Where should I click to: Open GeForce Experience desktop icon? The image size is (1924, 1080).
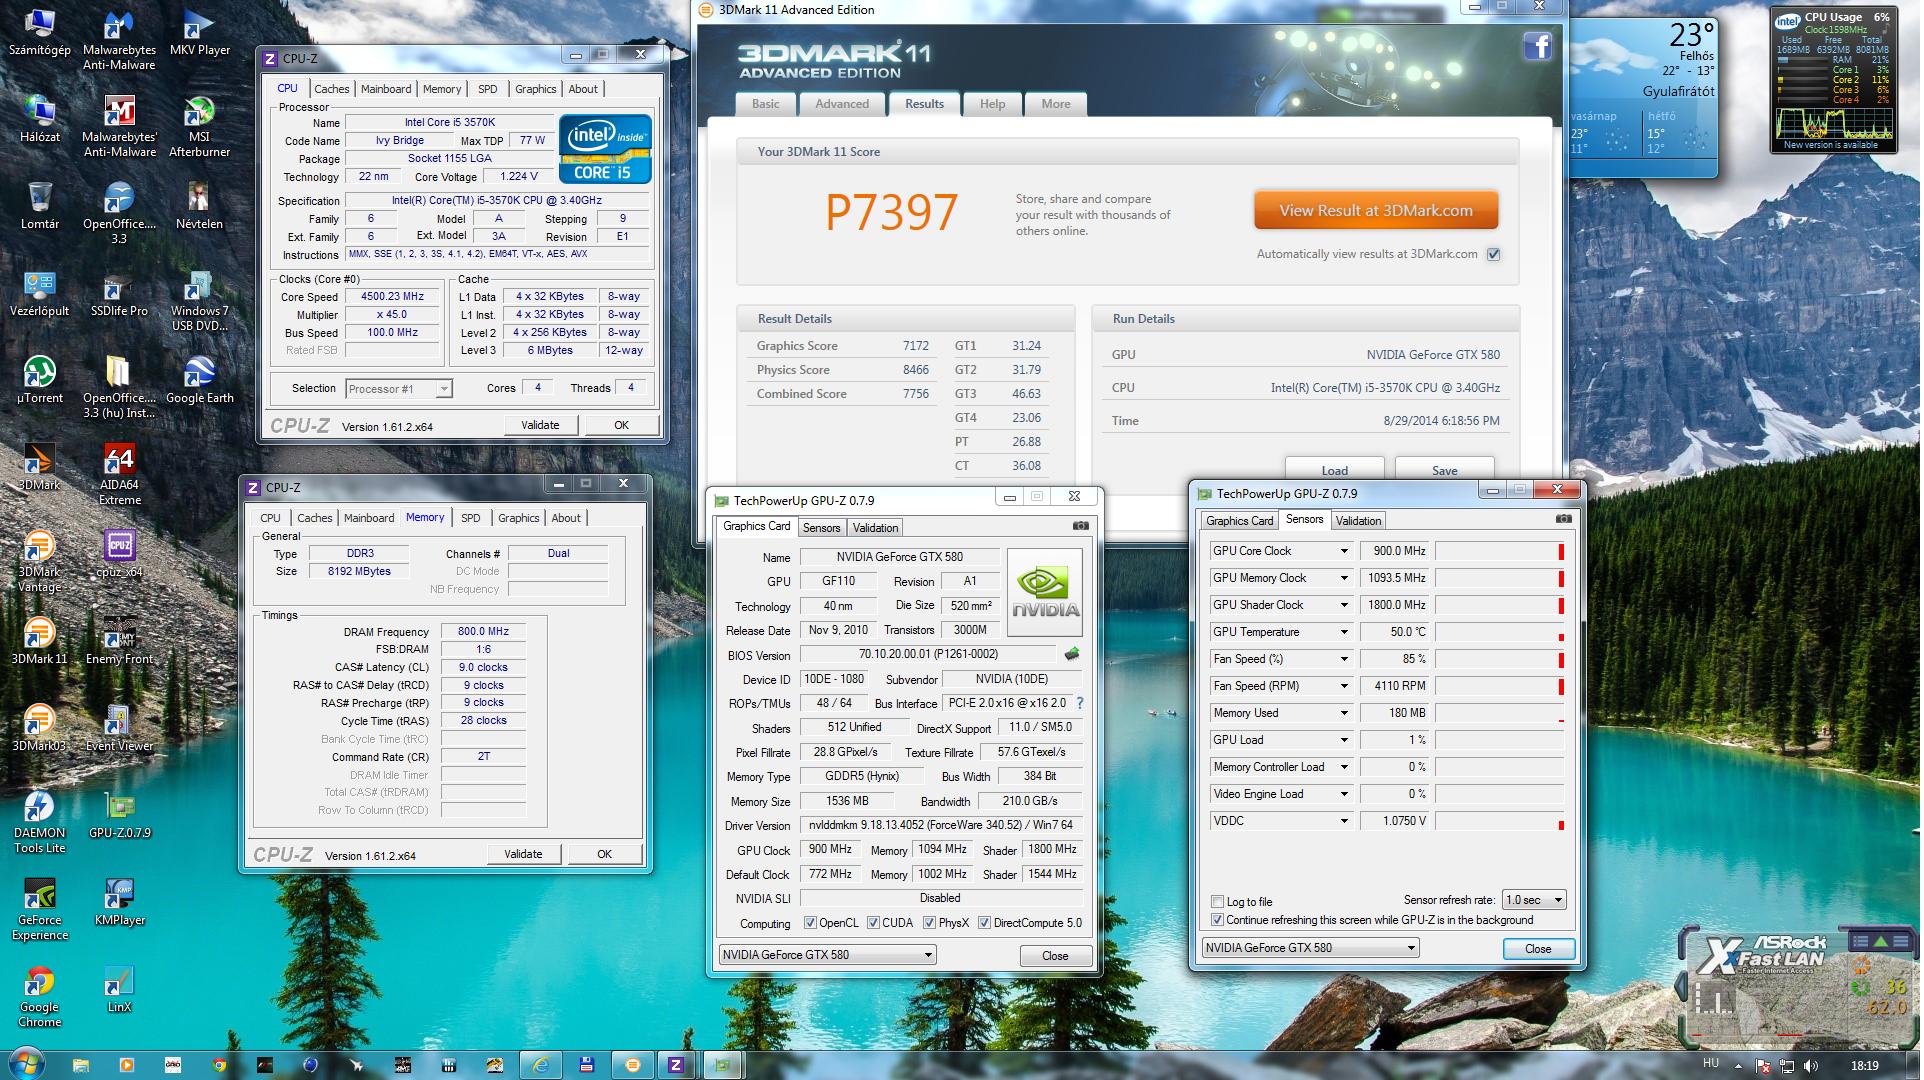point(39,909)
